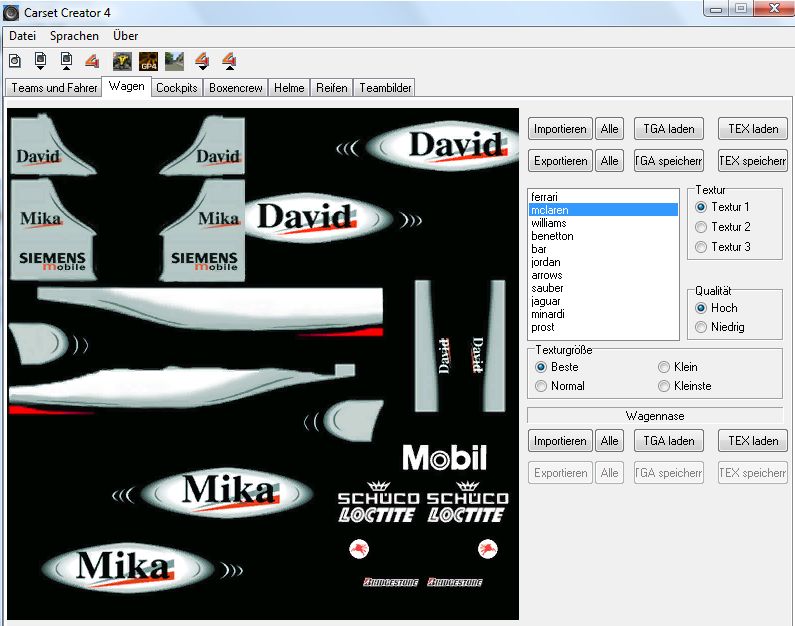The width and height of the screenshot is (795, 626).
Task: Click the McLaren car texture preview
Action: coord(263,364)
